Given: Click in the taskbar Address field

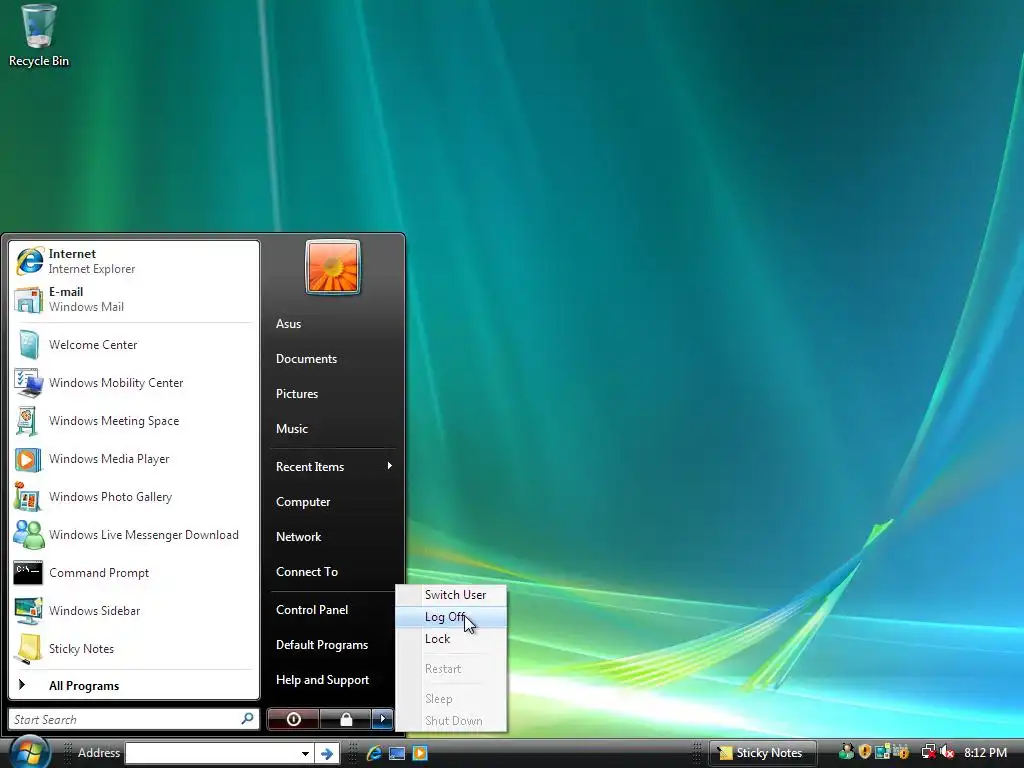Looking at the screenshot, I should coord(211,754).
